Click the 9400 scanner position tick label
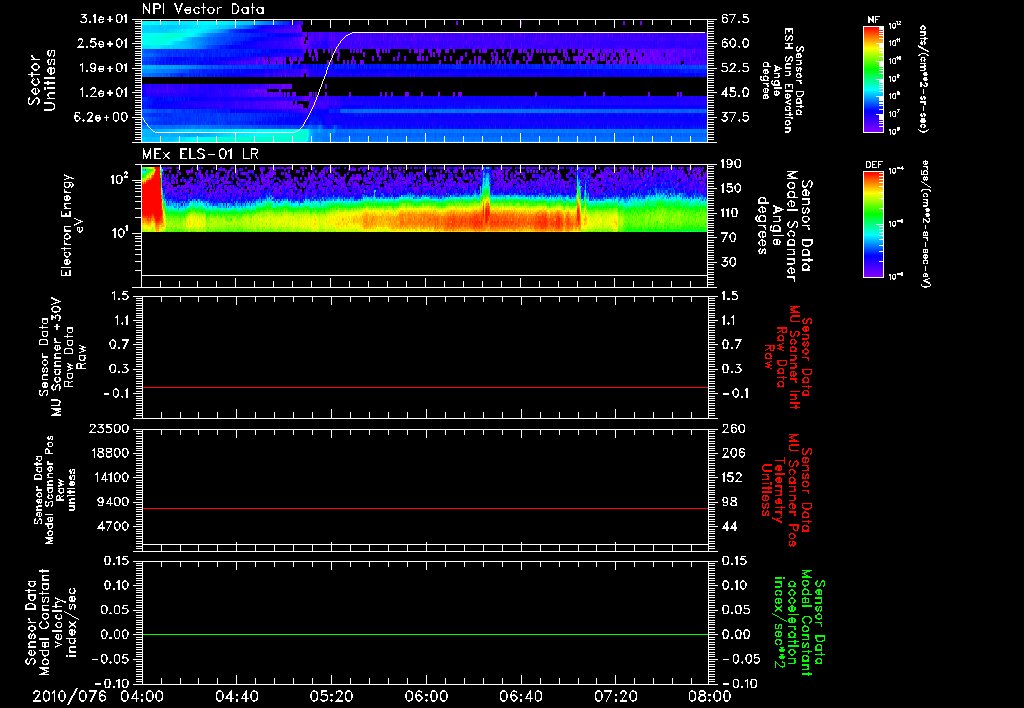 [113, 502]
